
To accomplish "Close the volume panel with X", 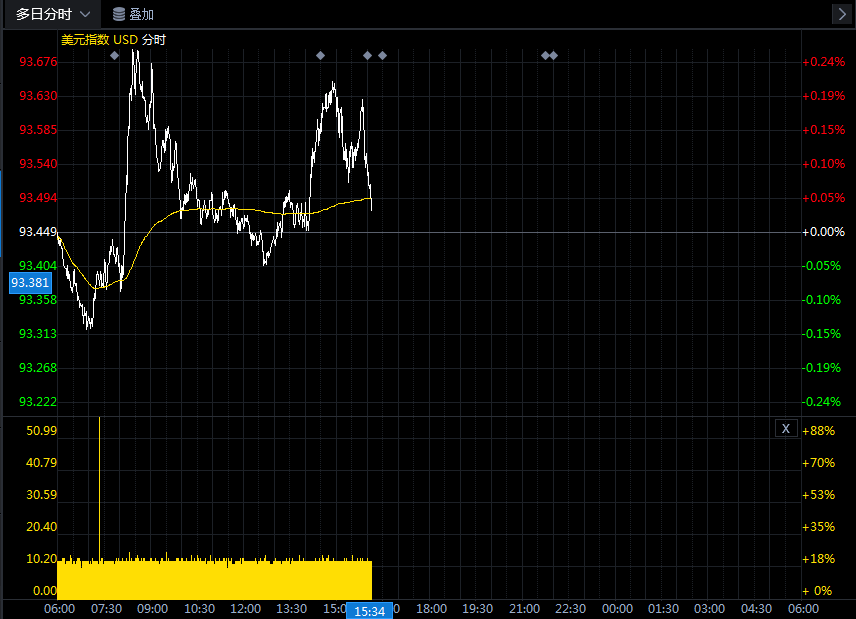I will coord(786,429).
